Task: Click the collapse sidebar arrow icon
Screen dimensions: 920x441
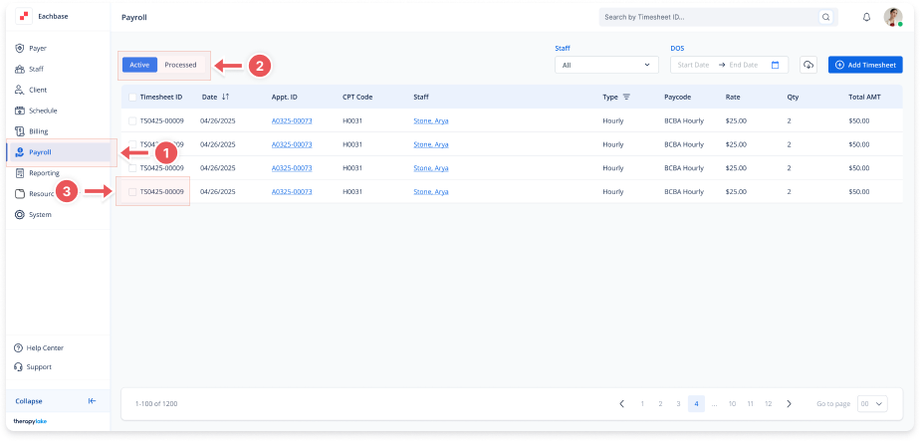Action: point(92,401)
